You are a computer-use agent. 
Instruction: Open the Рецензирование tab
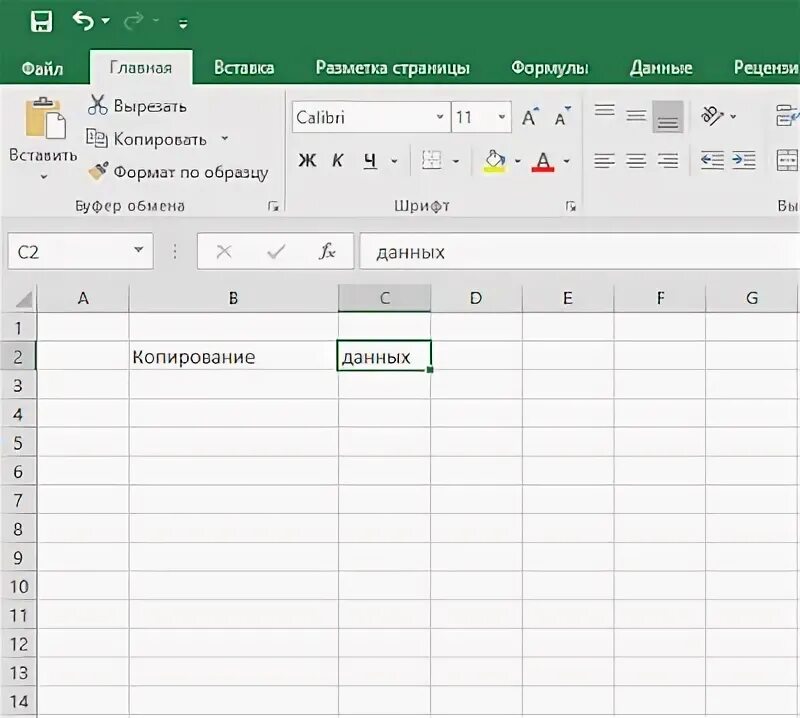tap(766, 67)
